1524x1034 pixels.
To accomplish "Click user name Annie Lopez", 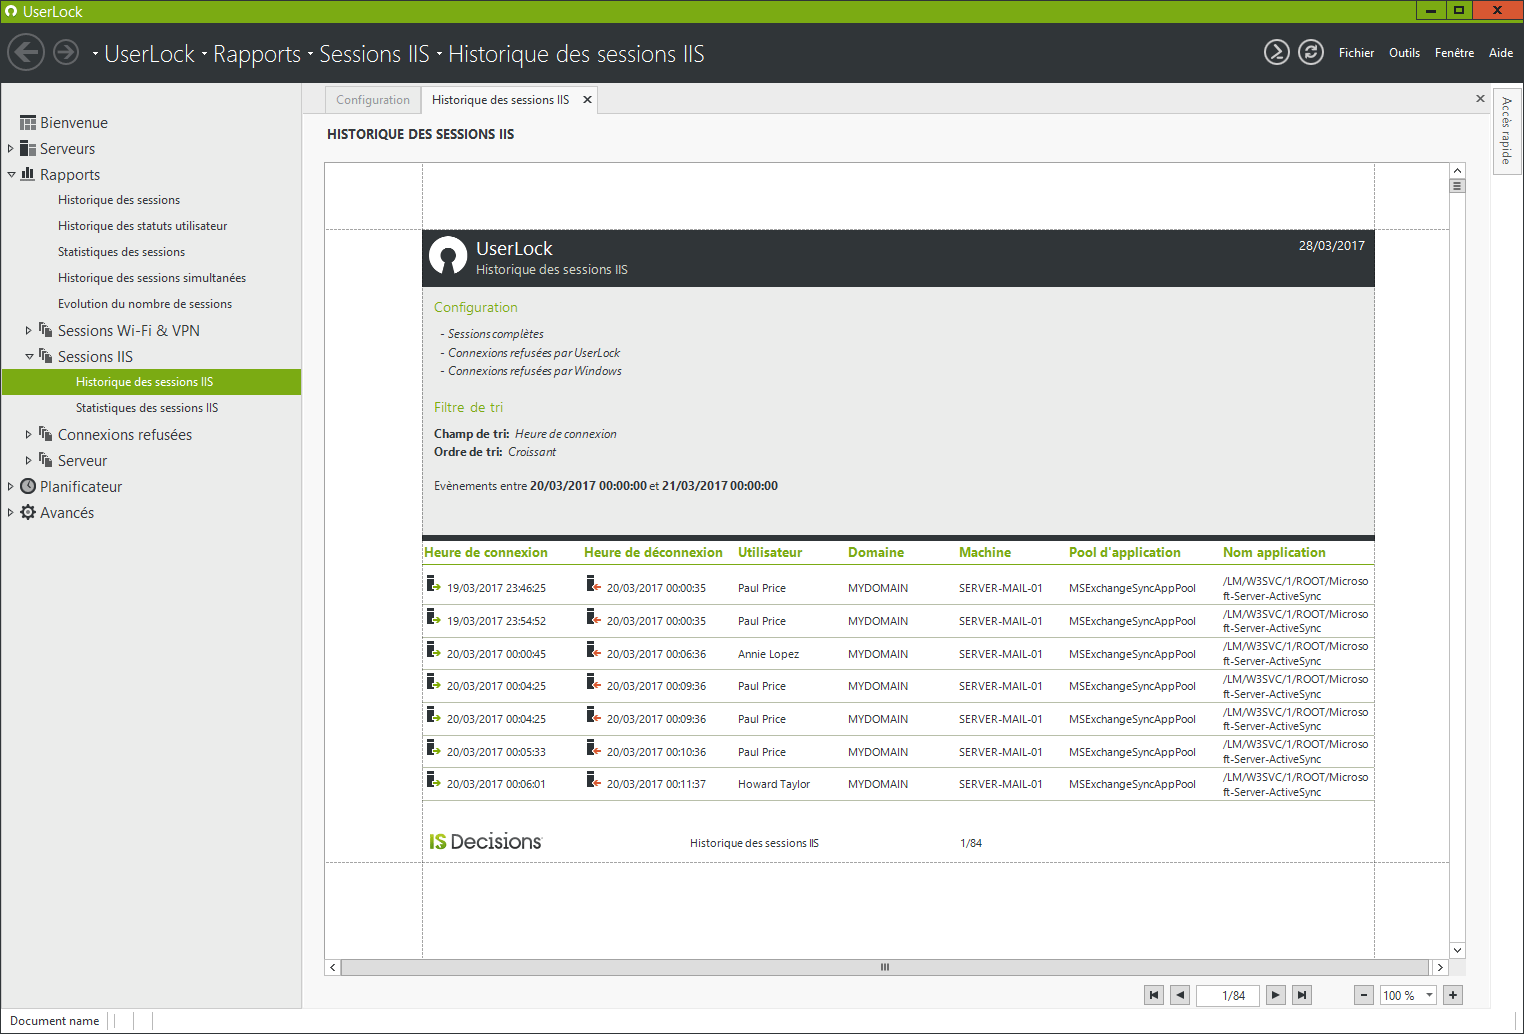I will (768, 654).
